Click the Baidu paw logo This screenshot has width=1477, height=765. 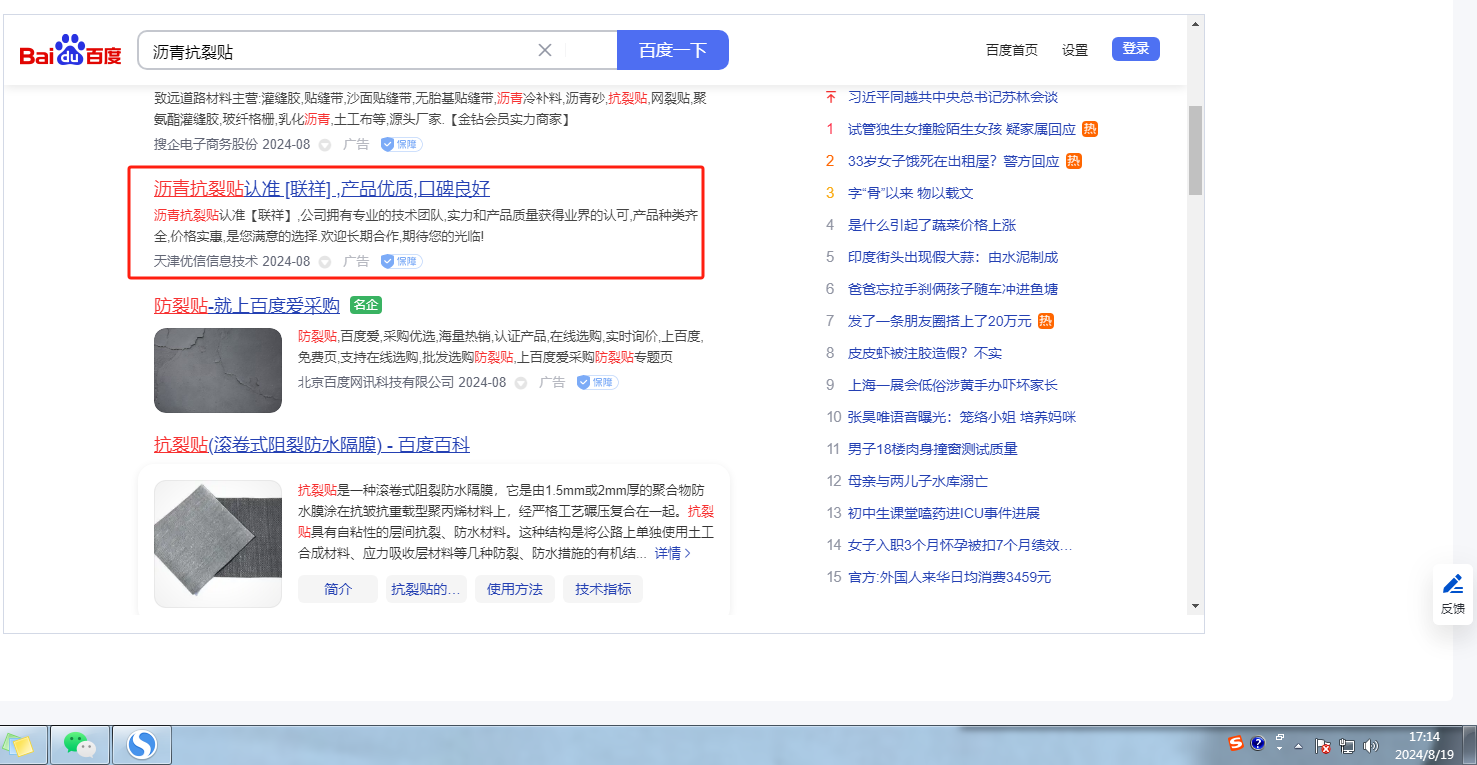pos(70,50)
